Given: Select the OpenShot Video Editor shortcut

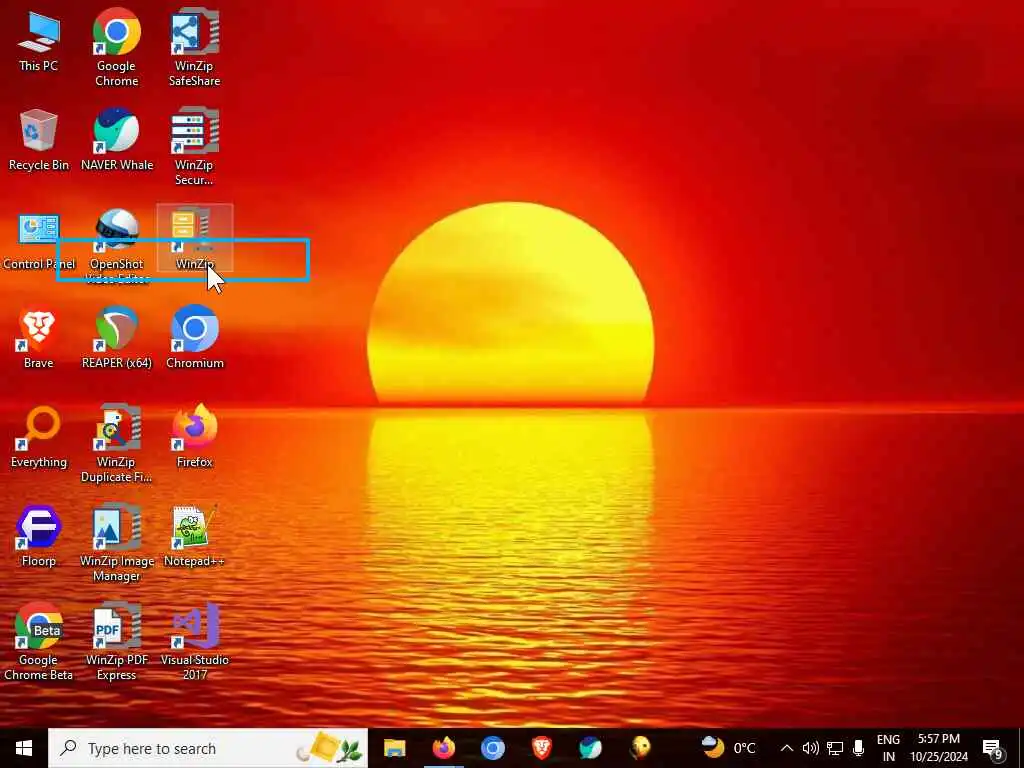Looking at the screenshot, I should 116,246.
